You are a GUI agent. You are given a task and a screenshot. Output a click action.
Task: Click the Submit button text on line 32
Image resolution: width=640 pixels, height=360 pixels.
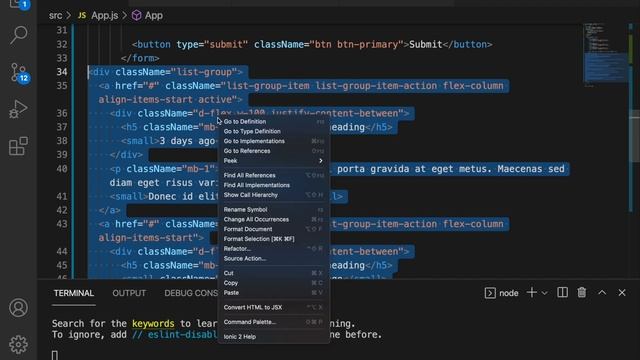point(426,44)
